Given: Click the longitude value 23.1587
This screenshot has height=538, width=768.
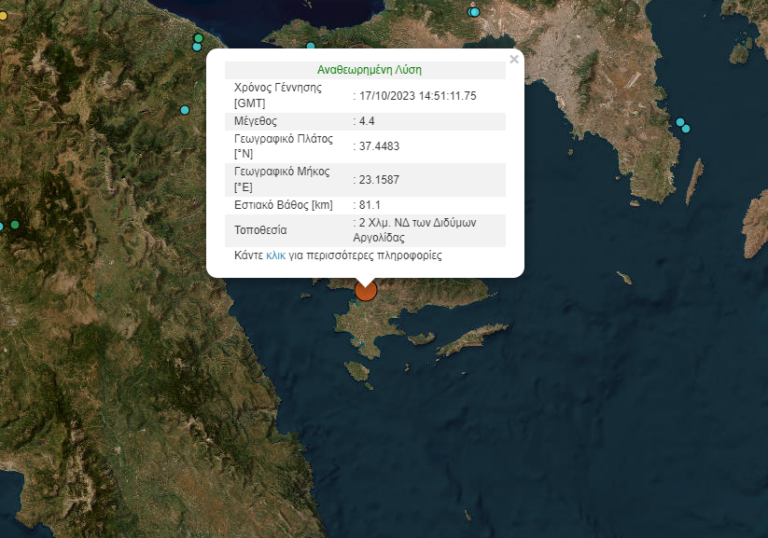Looking at the screenshot, I should click(x=379, y=180).
